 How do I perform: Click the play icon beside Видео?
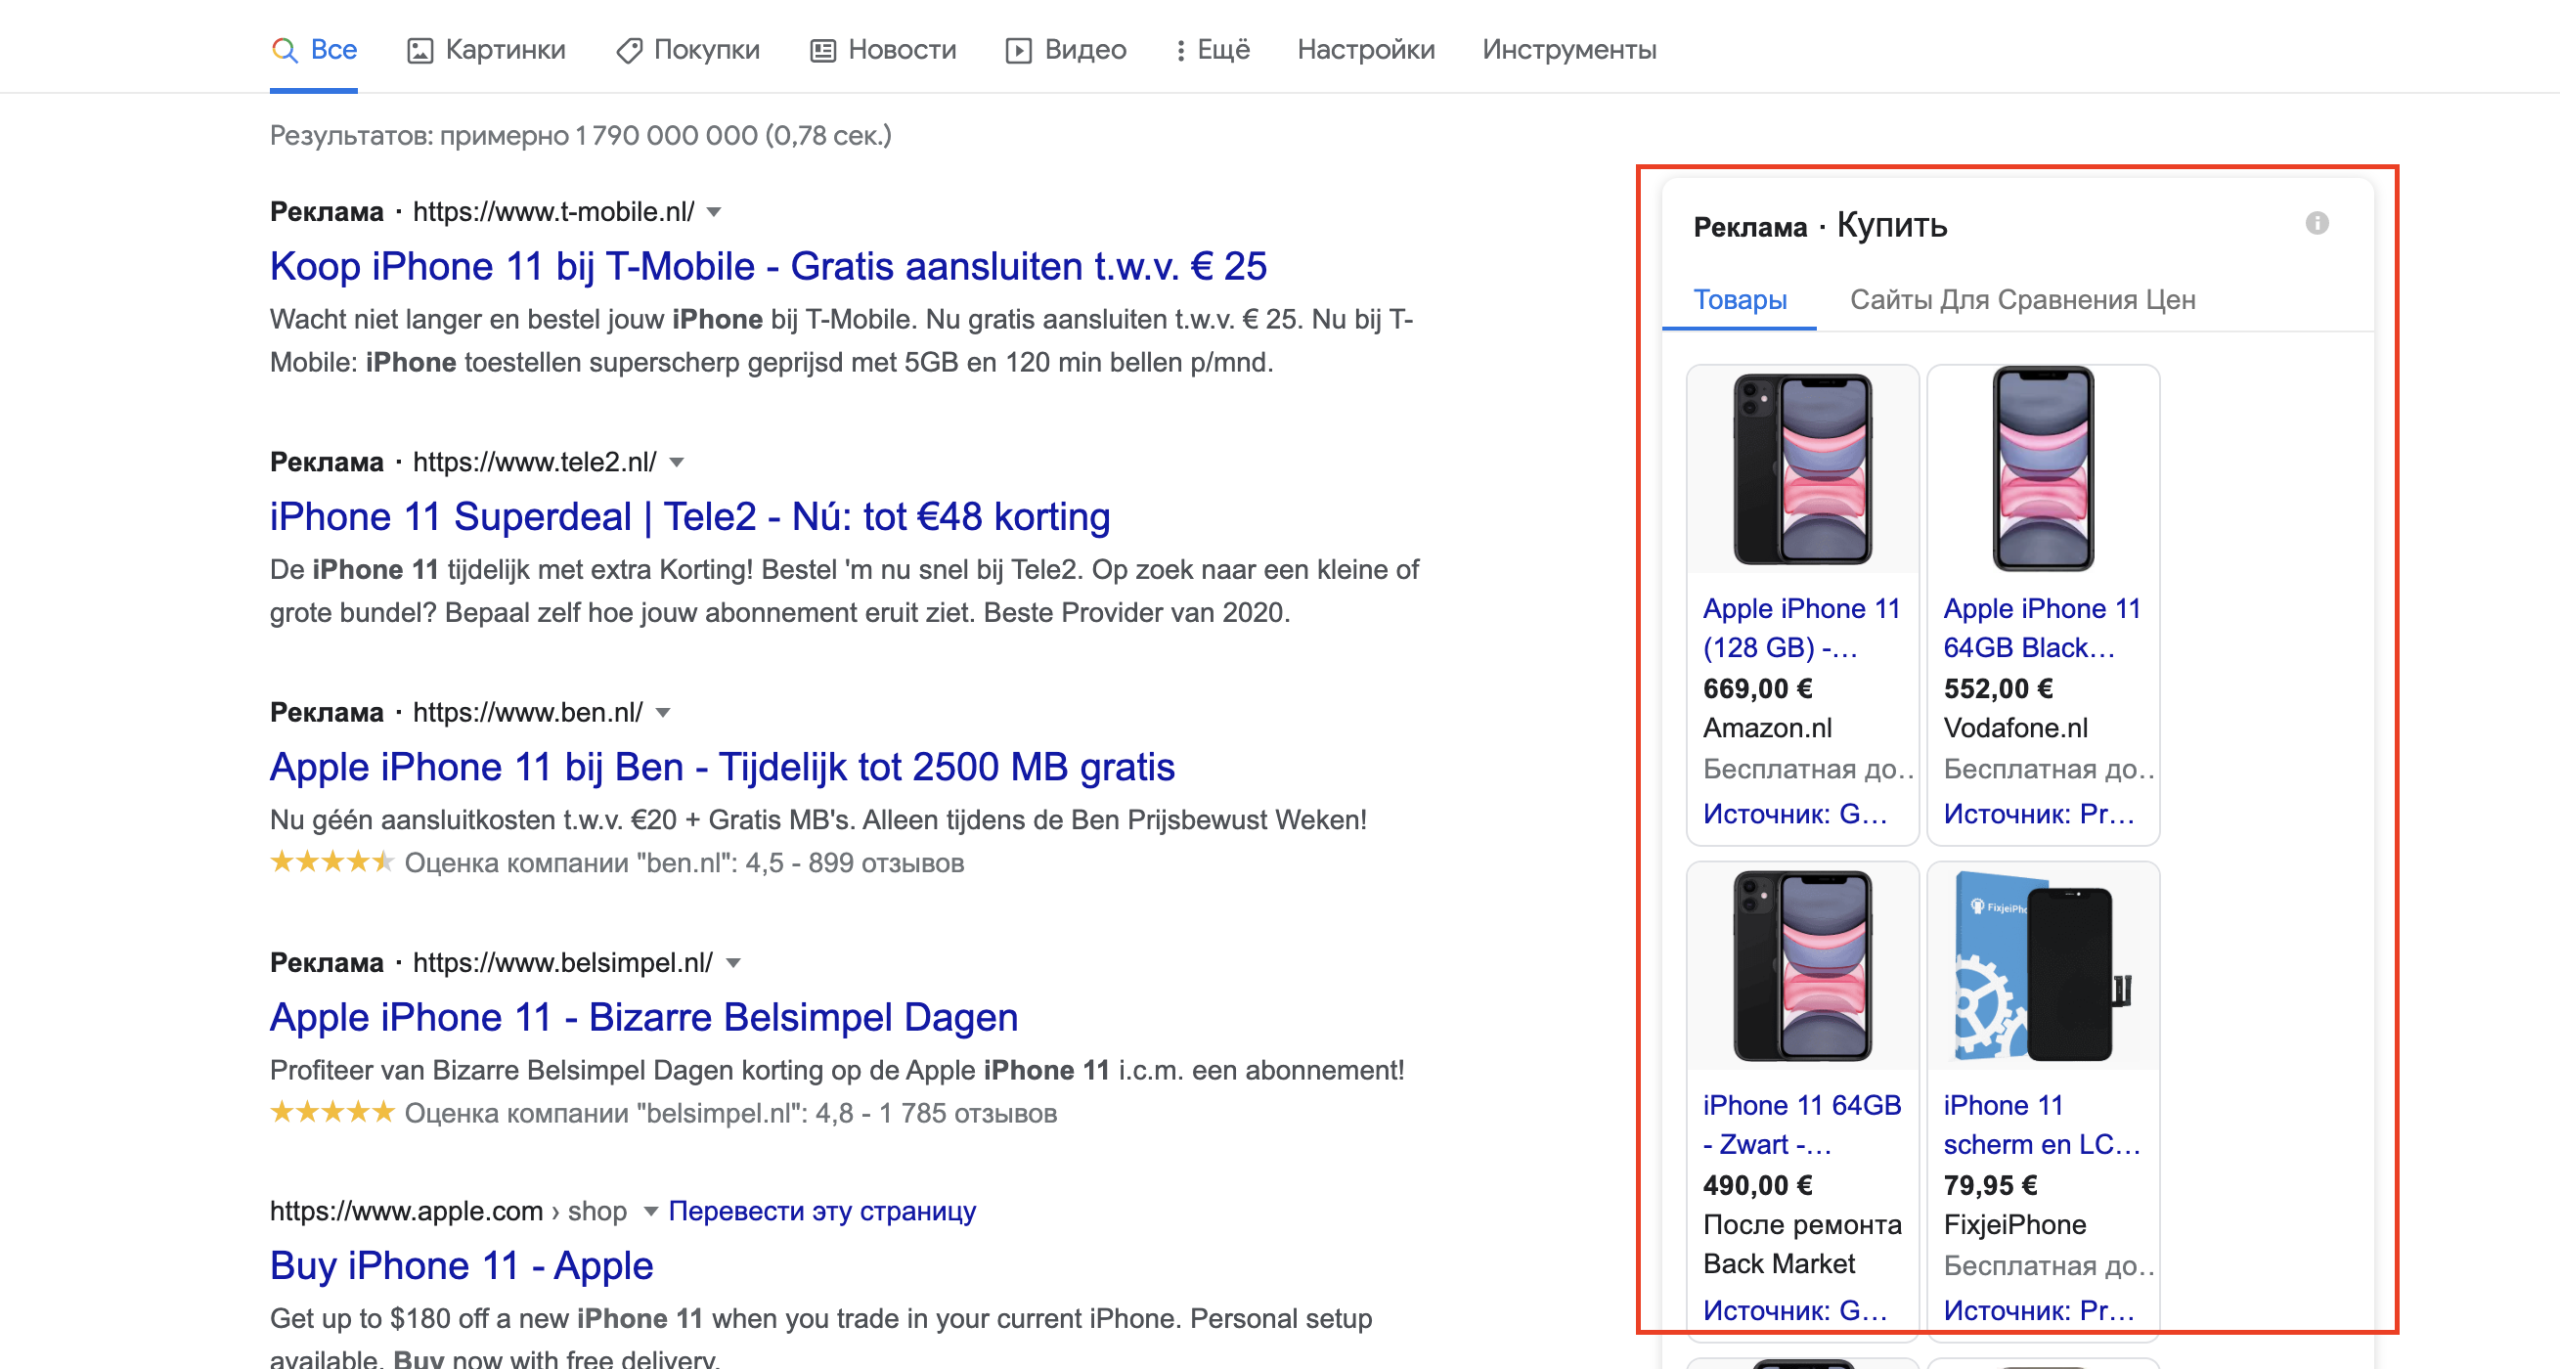point(1019,50)
